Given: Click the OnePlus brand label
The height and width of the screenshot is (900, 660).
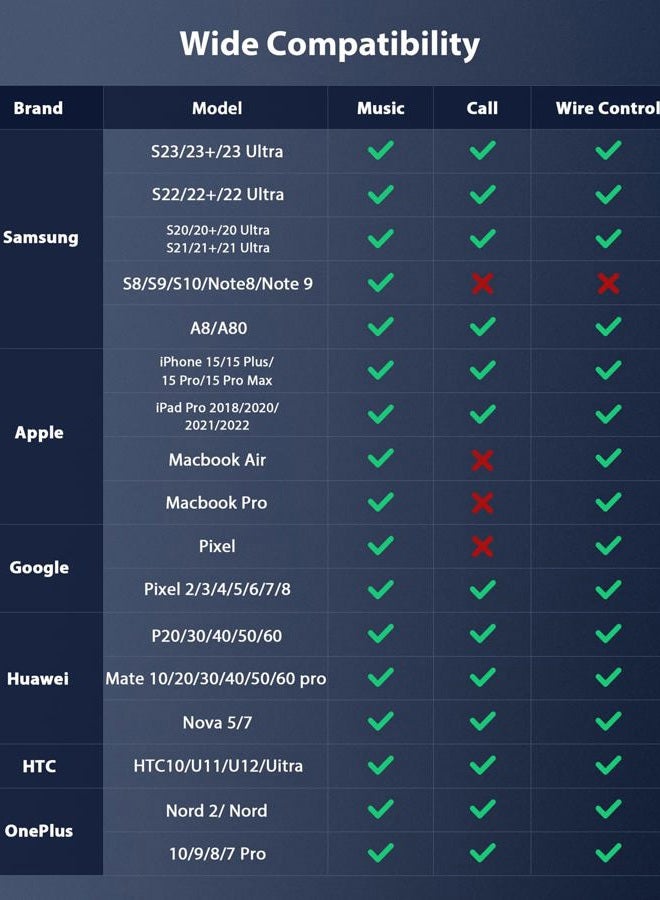Looking at the screenshot, I should 39,831.
